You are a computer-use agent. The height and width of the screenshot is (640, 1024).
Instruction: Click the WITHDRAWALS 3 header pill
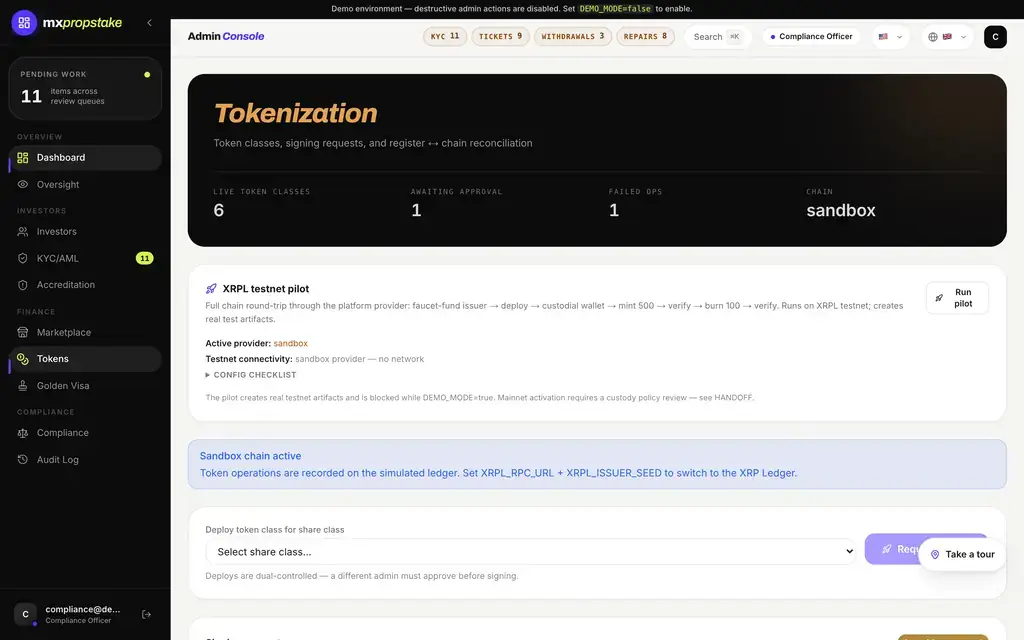click(x=573, y=37)
